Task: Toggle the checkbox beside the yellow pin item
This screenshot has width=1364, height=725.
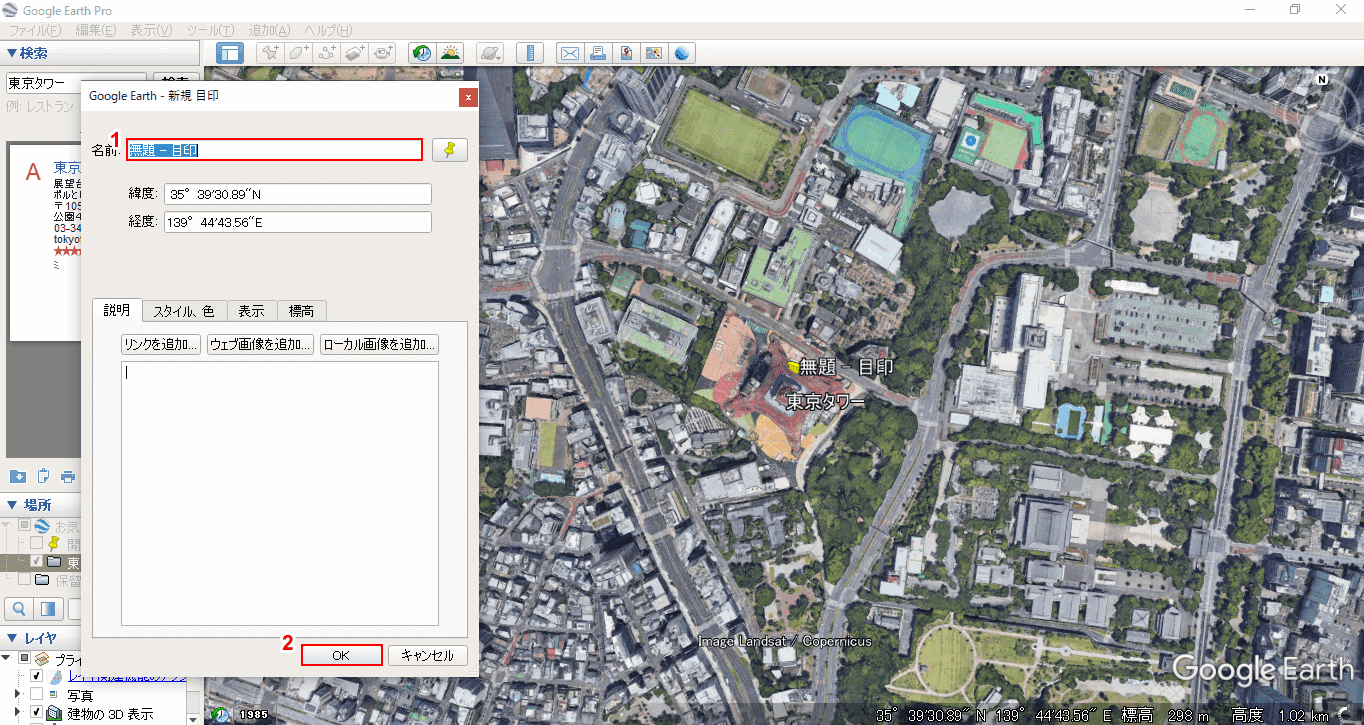Action: (x=37, y=543)
